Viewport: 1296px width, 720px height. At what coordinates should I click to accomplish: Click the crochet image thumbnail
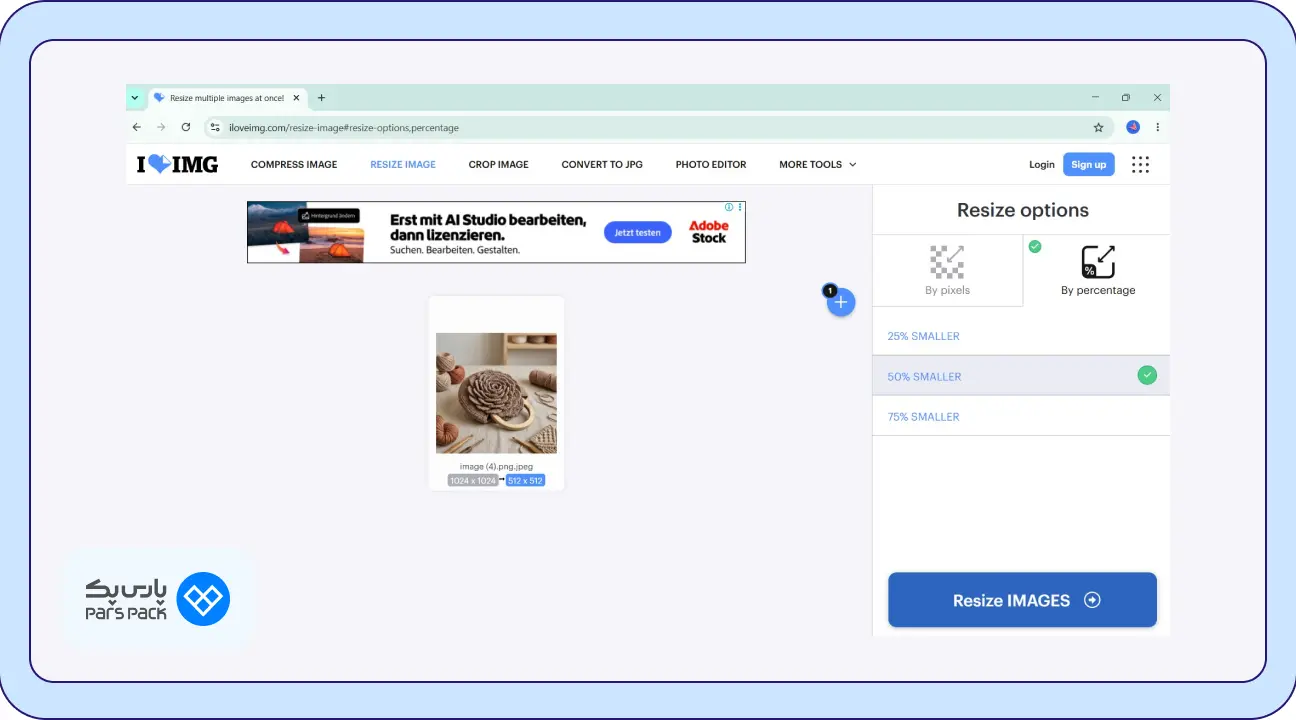tap(496, 393)
